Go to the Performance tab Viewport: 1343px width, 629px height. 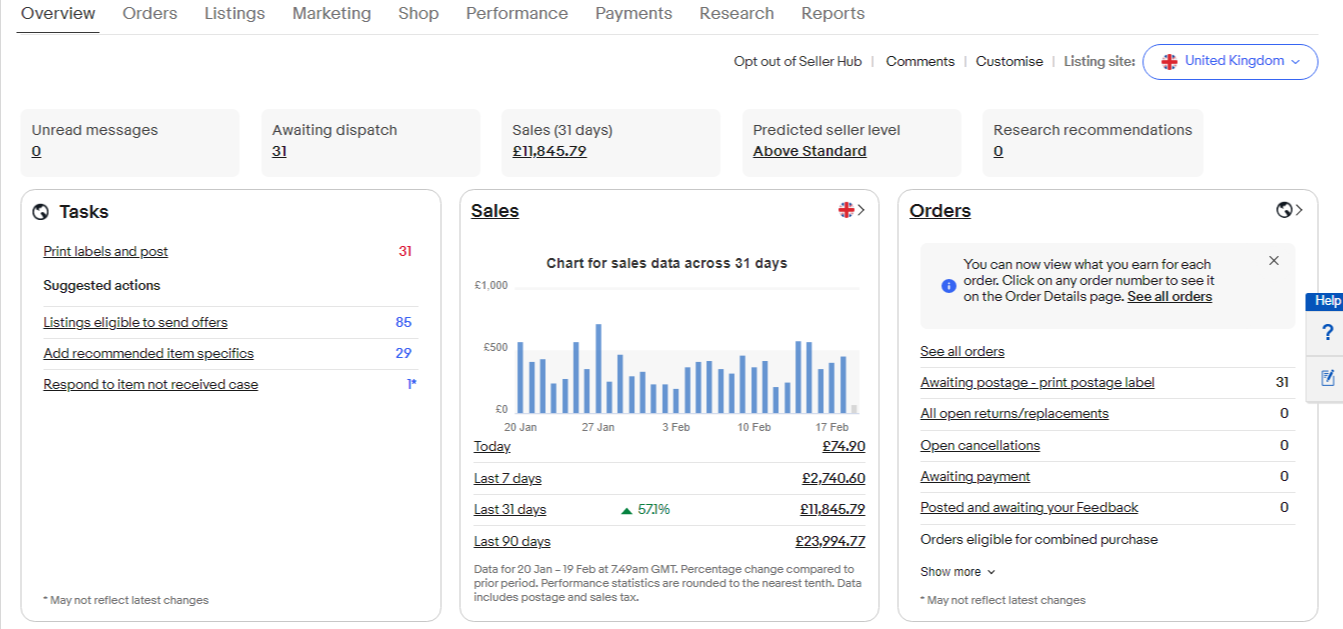pyautogui.click(x=517, y=14)
